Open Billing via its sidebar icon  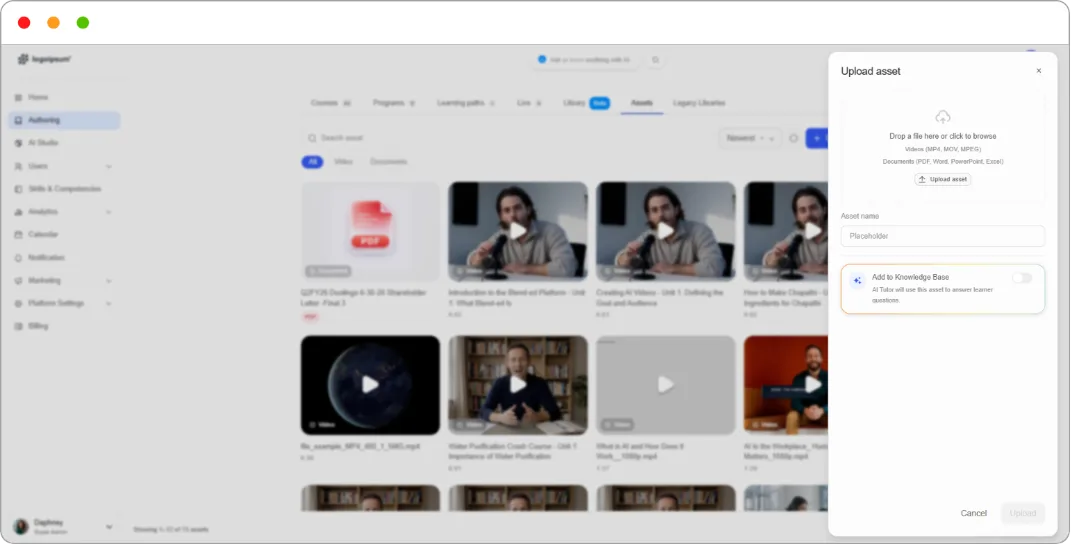[x=18, y=327]
